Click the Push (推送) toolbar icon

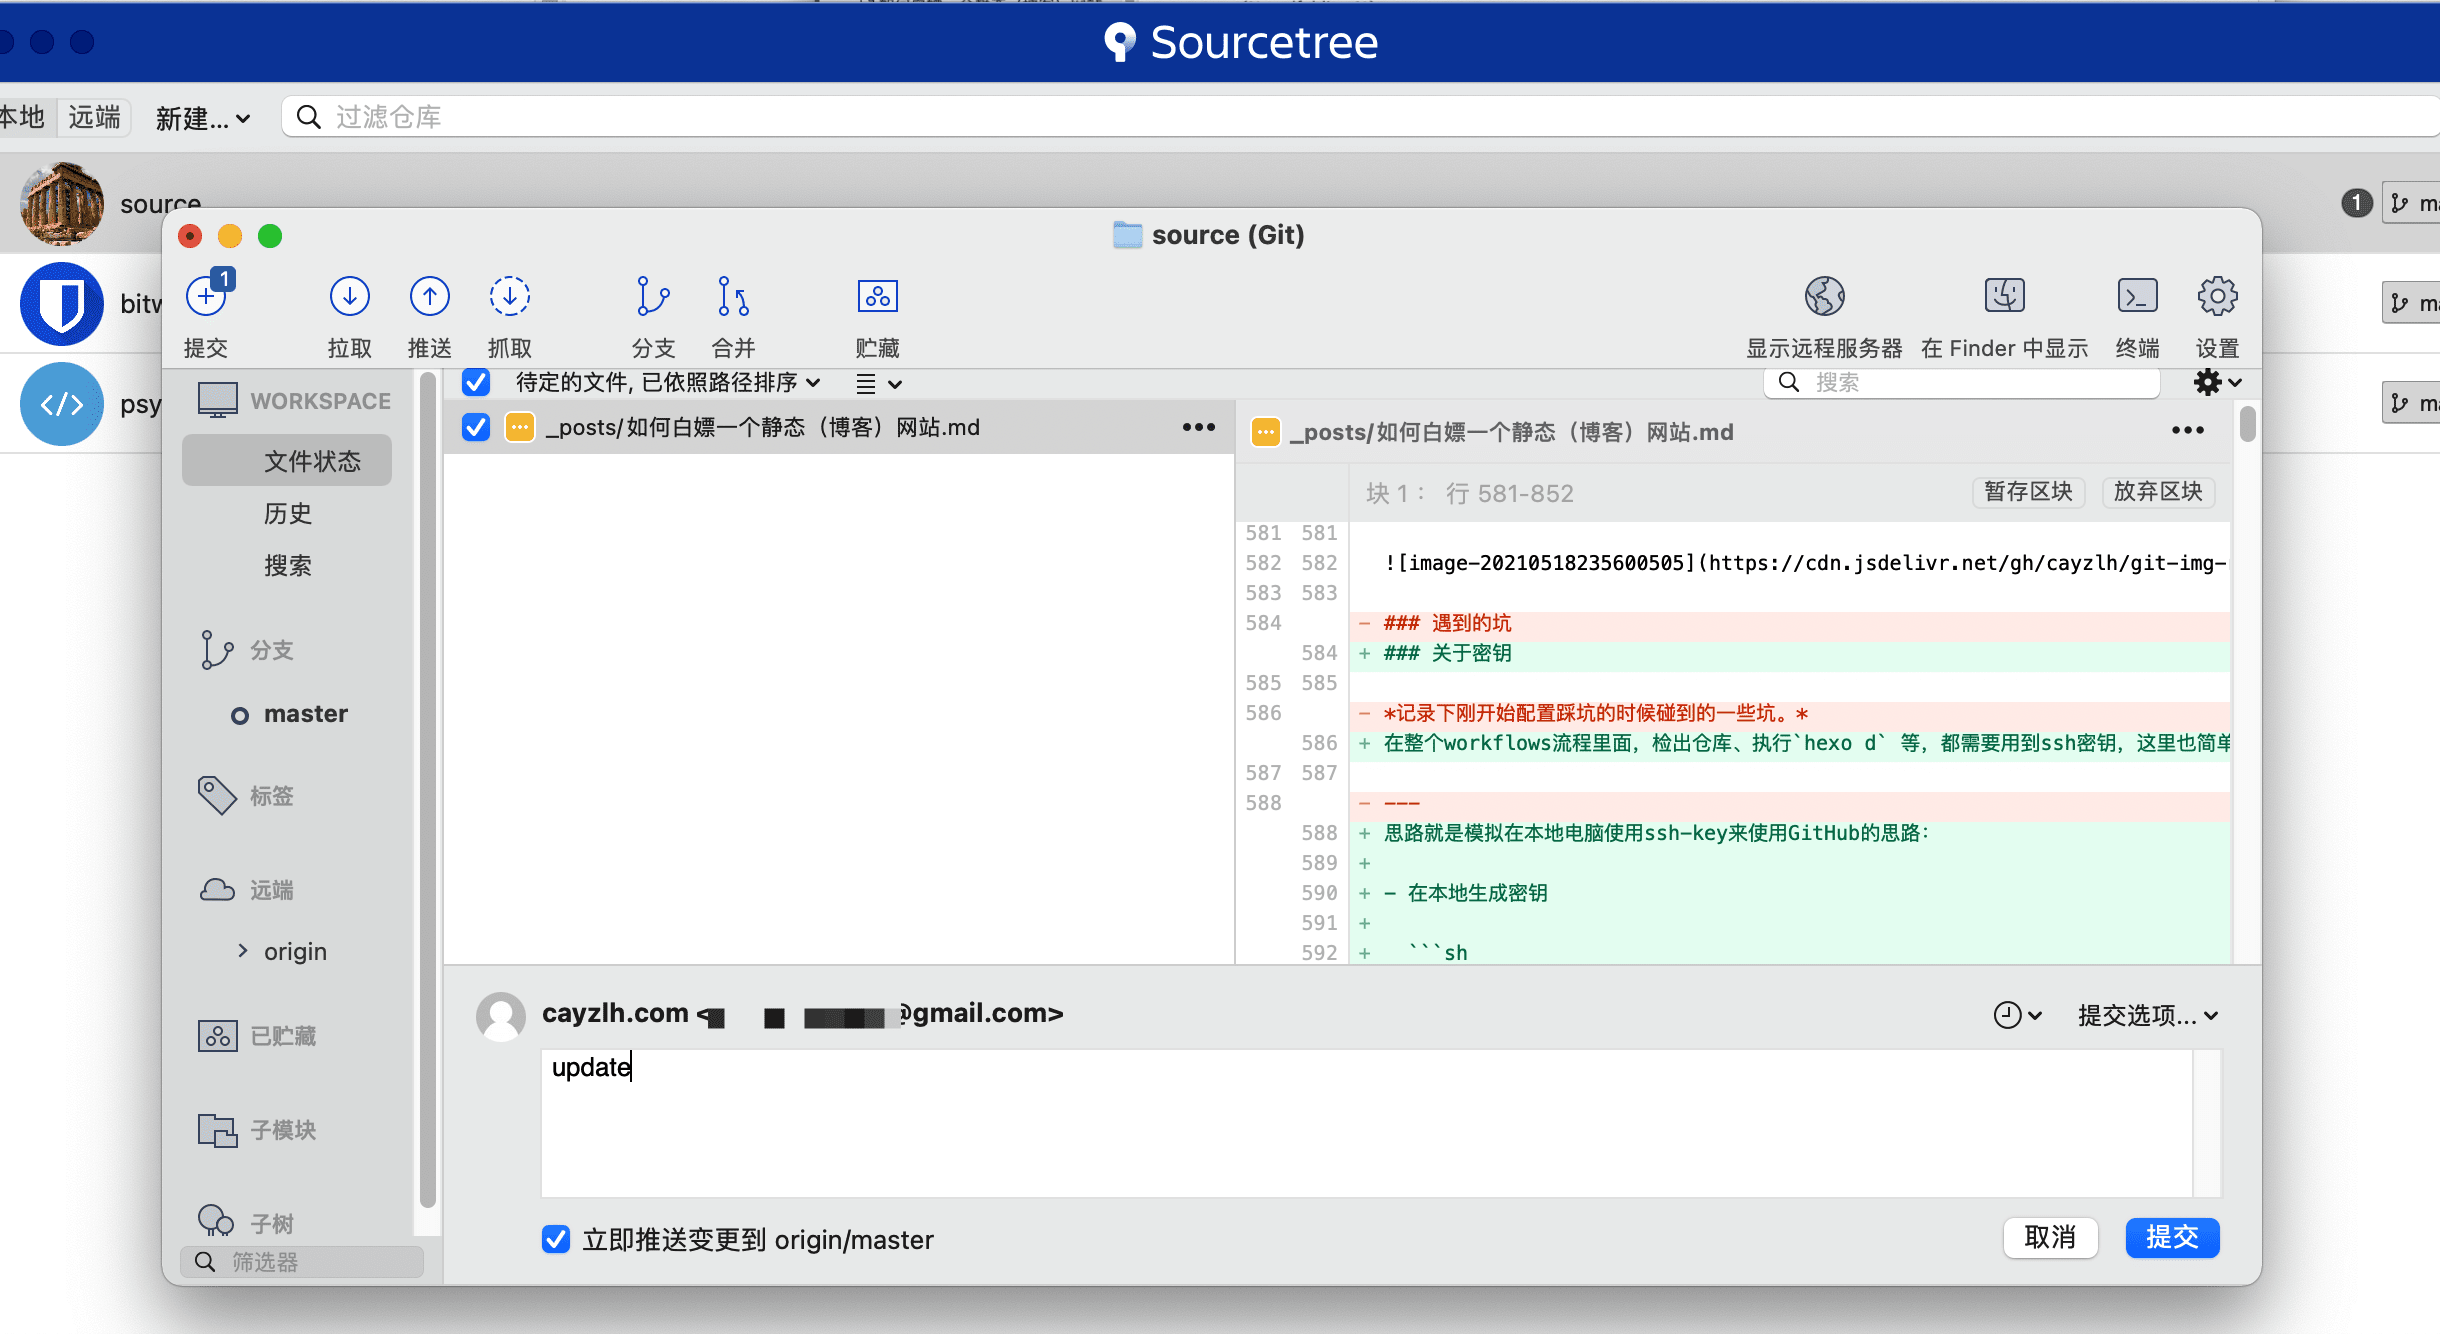pyautogui.click(x=429, y=297)
